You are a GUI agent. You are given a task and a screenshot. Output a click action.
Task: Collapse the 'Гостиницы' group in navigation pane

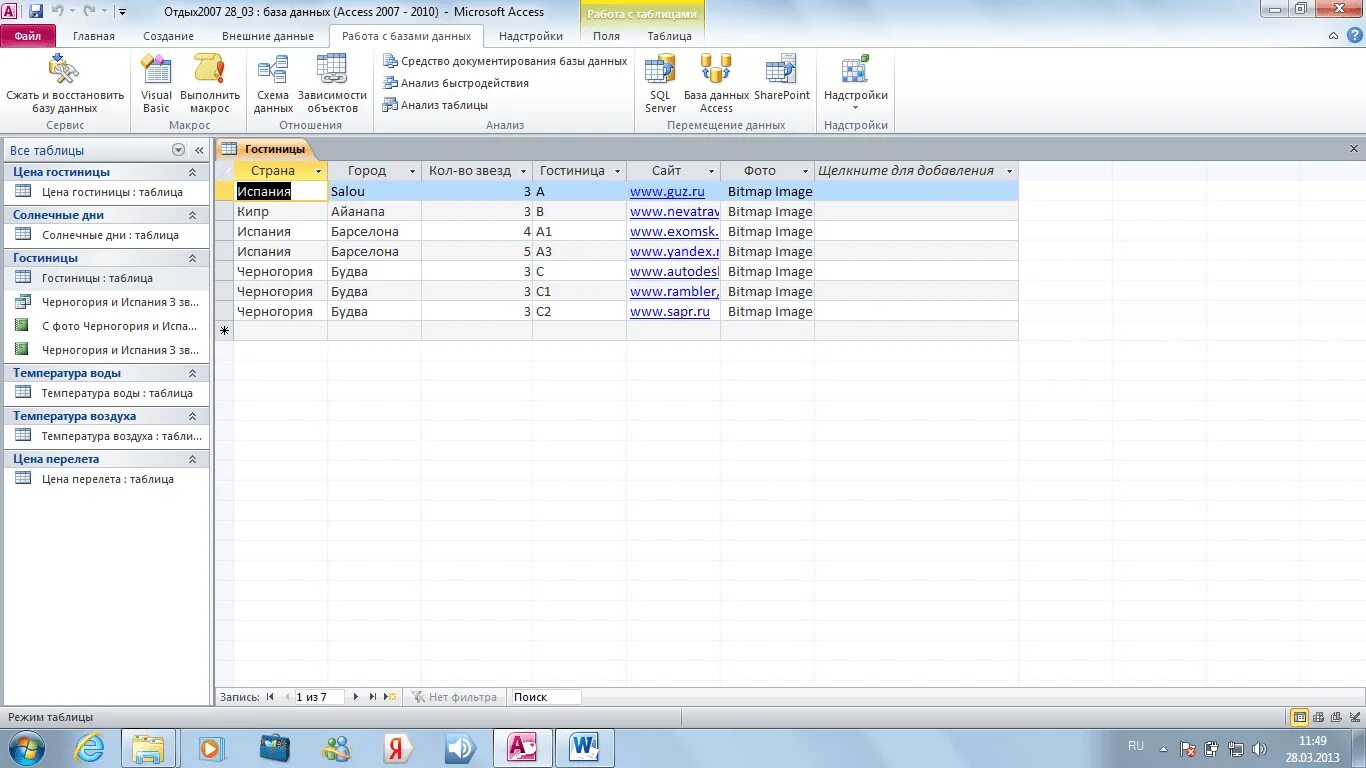pos(192,258)
